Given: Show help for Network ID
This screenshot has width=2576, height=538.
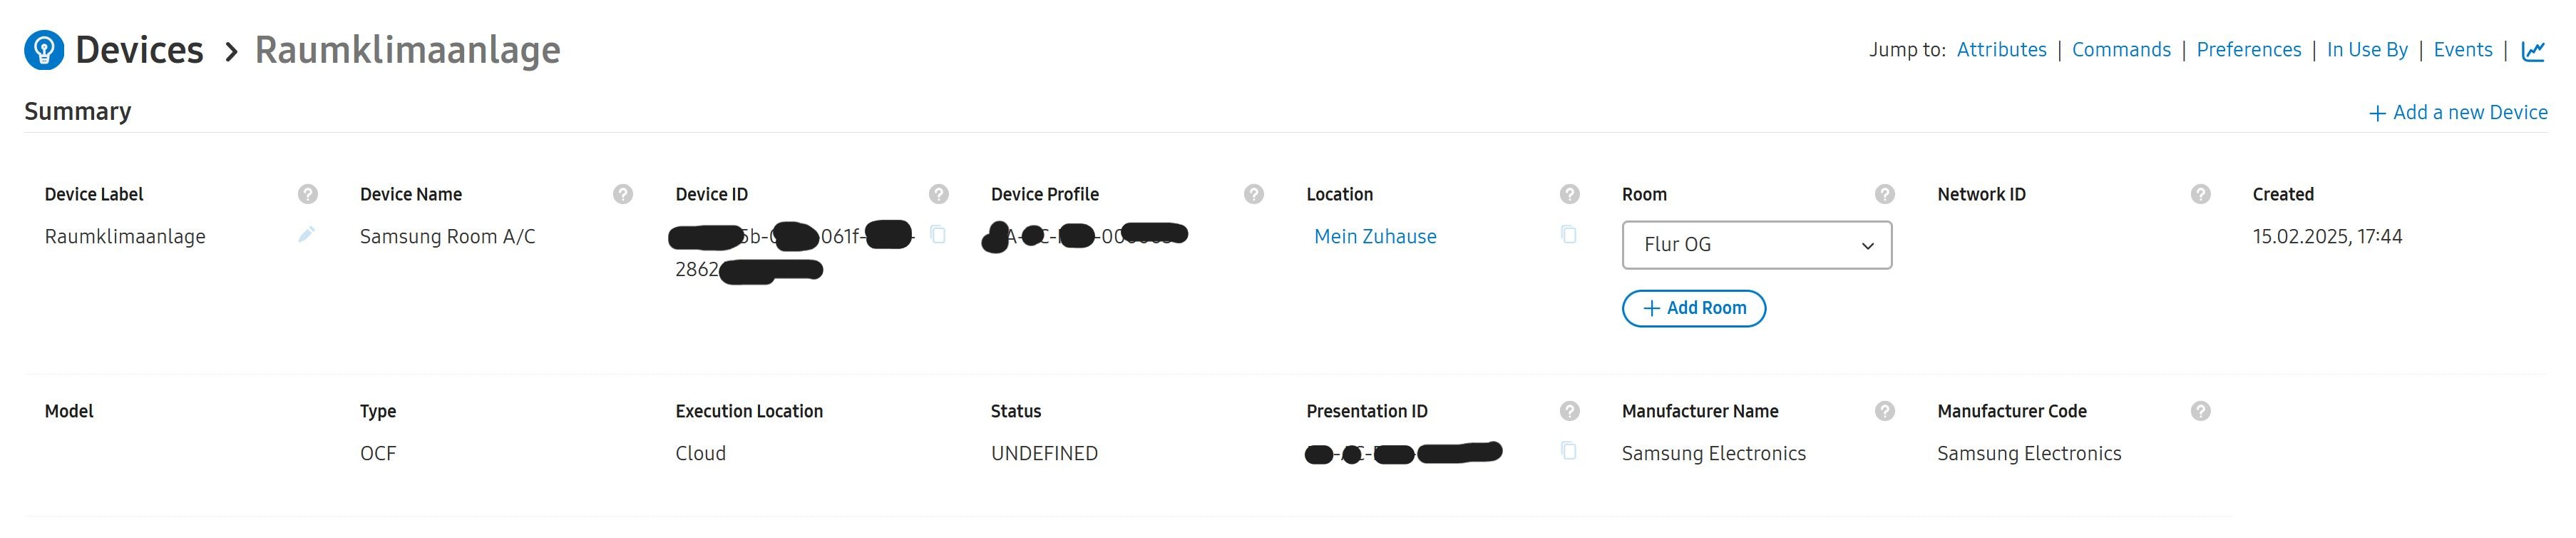Looking at the screenshot, I should (2200, 194).
